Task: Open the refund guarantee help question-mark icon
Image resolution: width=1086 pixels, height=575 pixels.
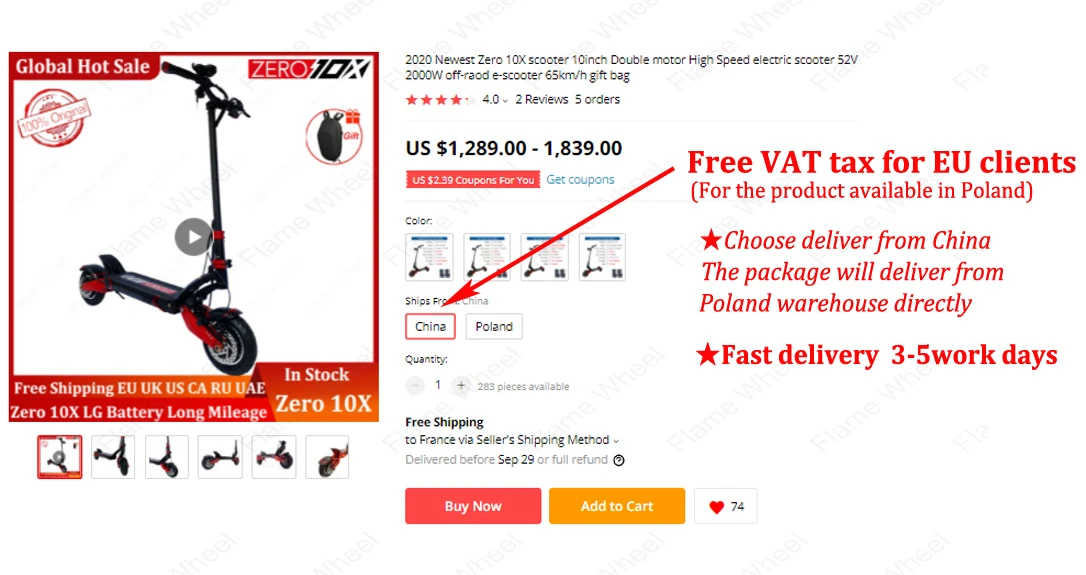Action: (x=619, y=460)
